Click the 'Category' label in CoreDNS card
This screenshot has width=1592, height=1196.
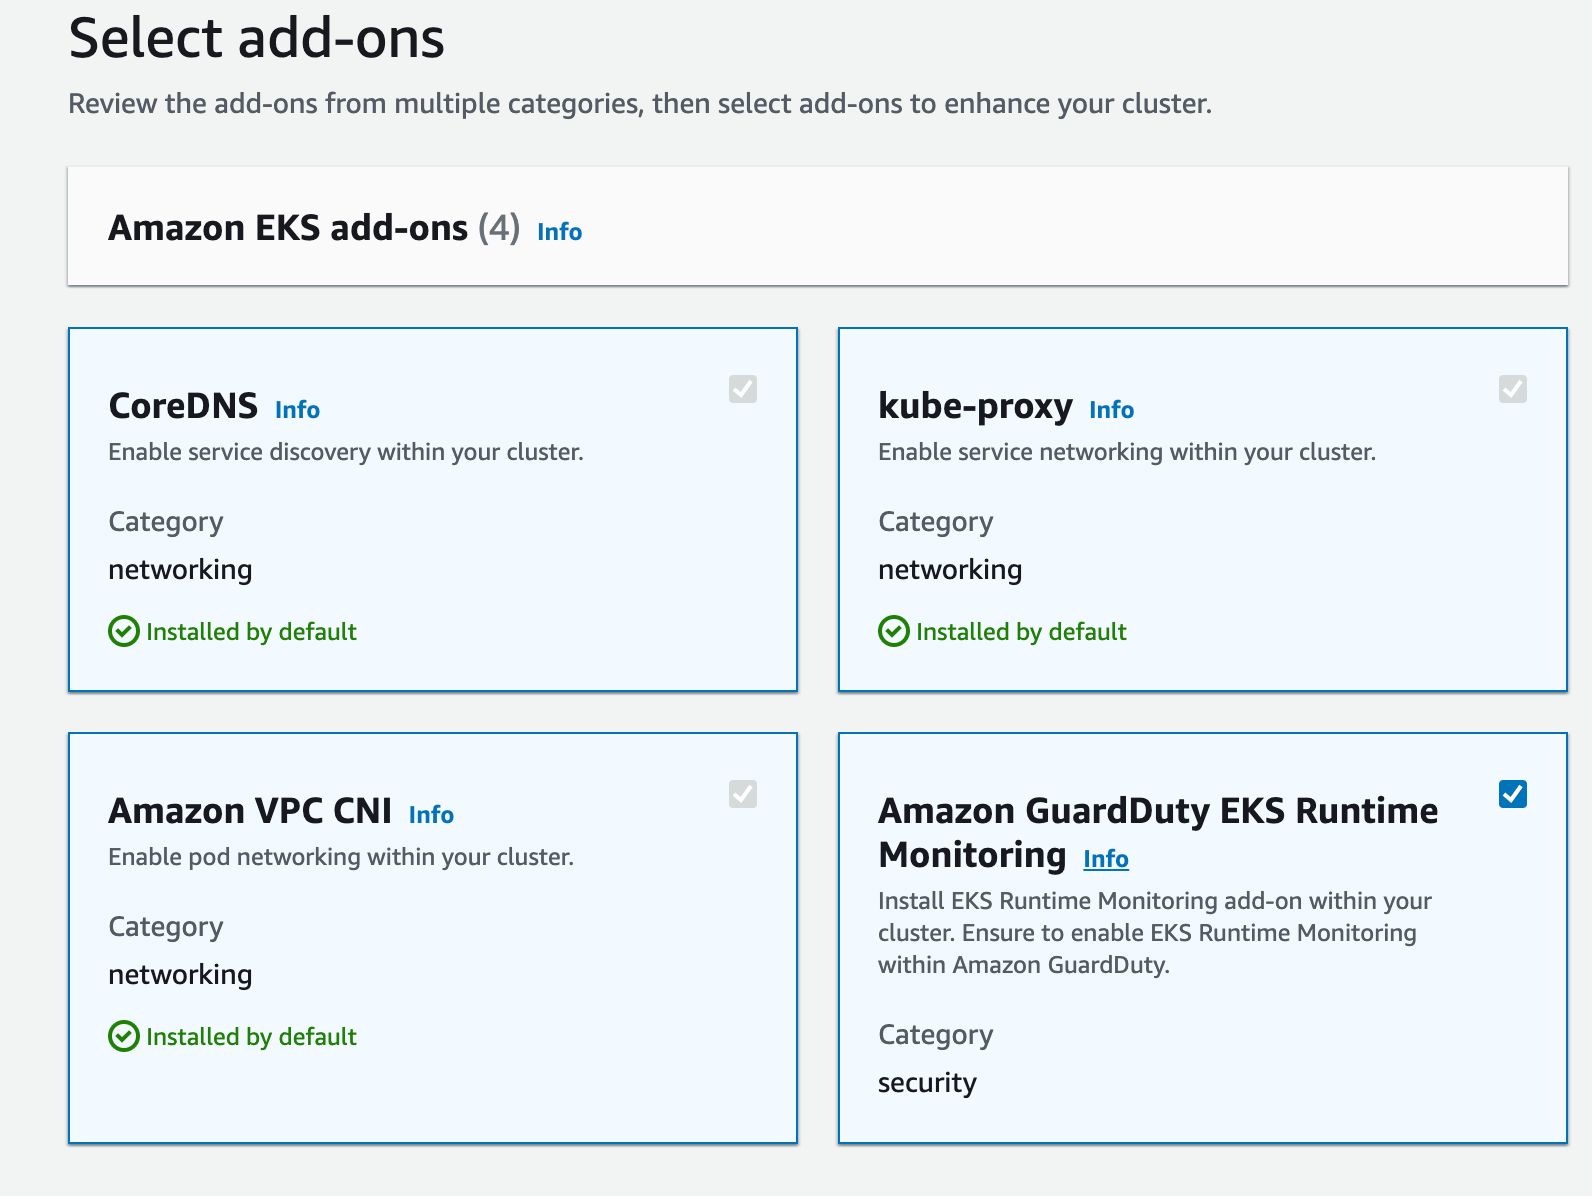tap(166, 522)
